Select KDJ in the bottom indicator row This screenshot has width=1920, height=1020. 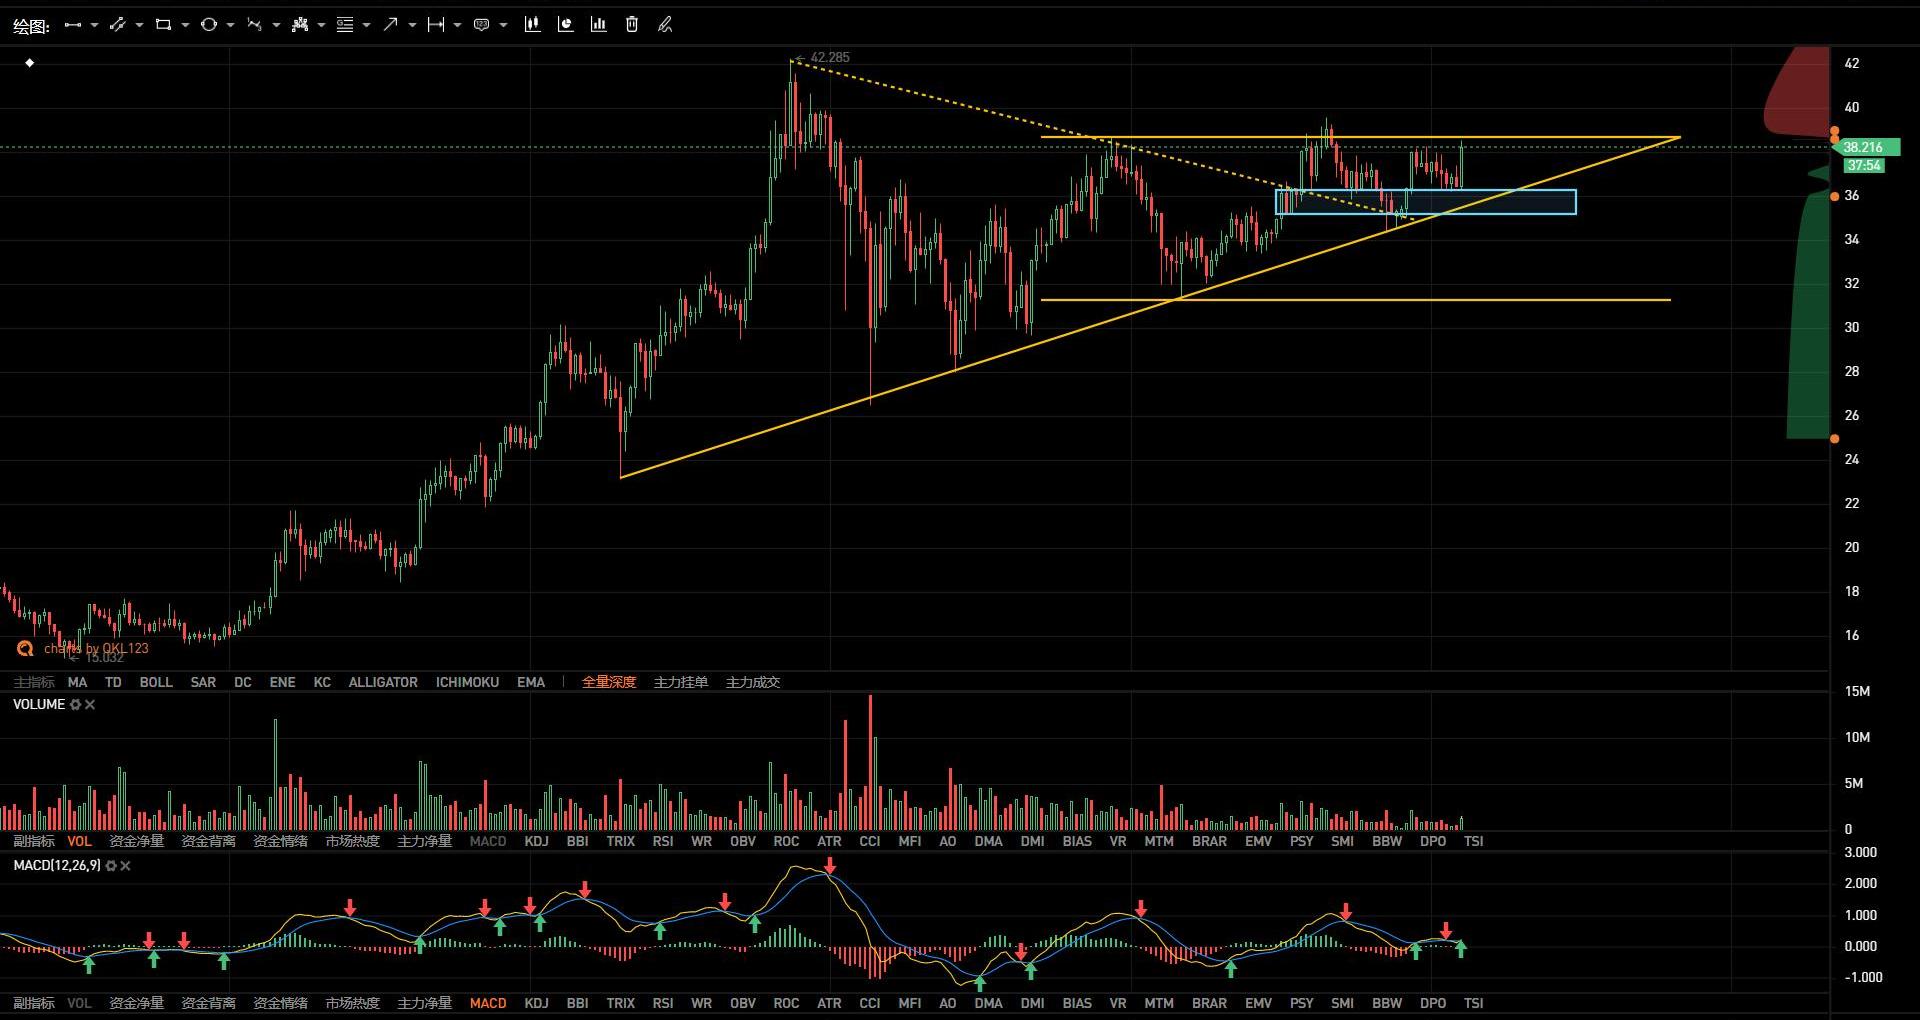point(537,1003)
